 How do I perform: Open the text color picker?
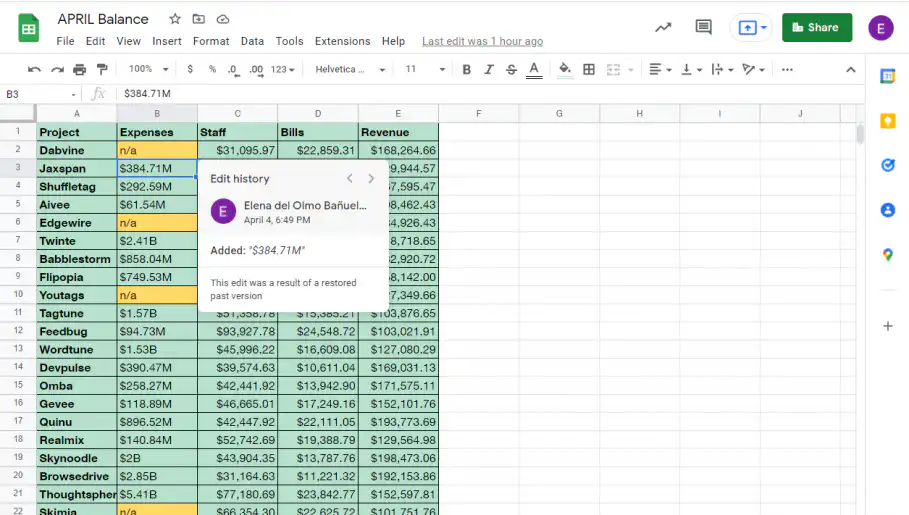tap(534, 70)
